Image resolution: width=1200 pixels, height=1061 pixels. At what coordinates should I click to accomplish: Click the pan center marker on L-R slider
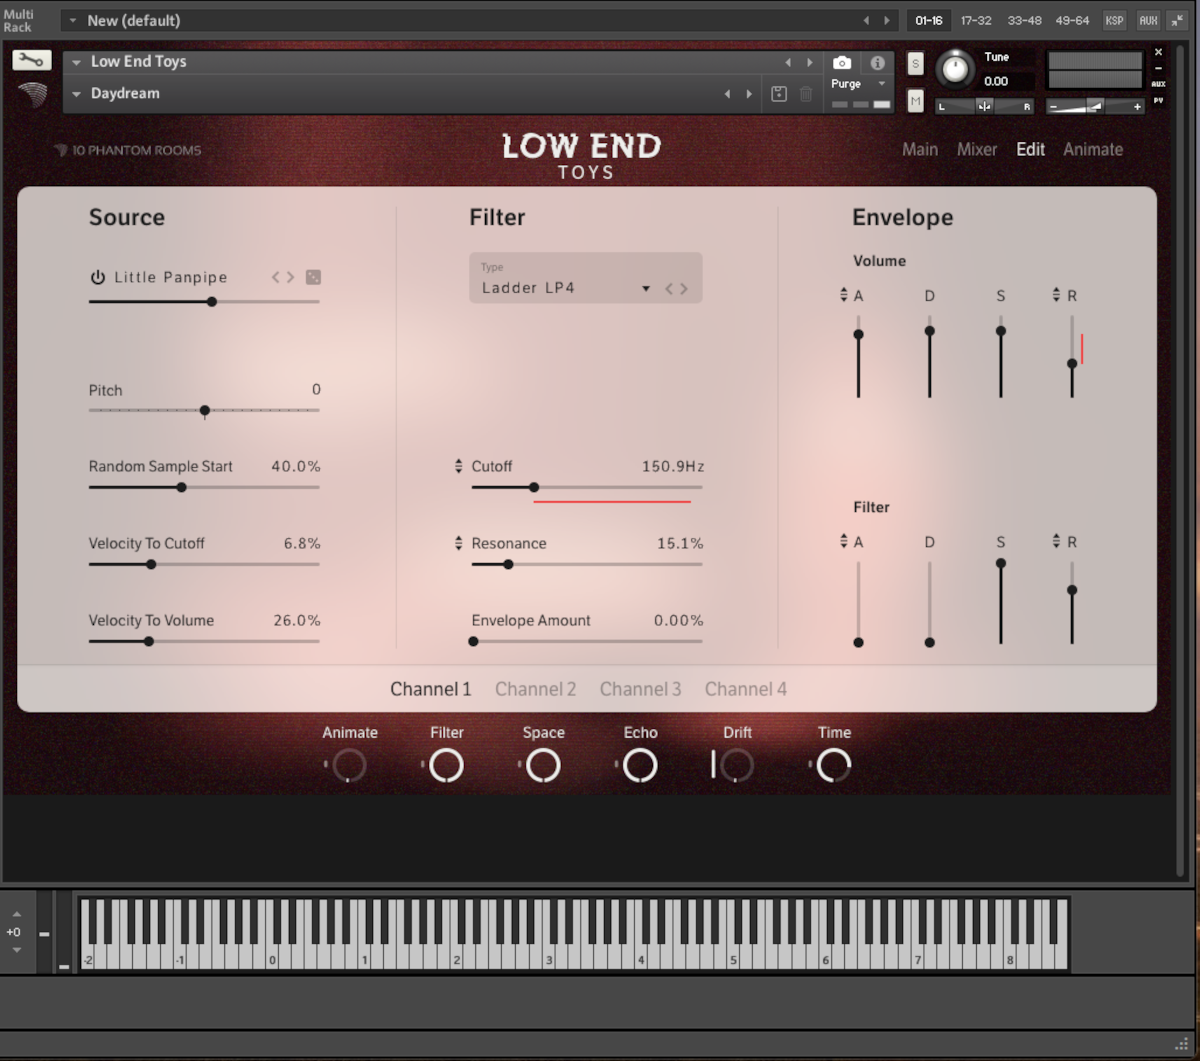[x=985, y=106]
